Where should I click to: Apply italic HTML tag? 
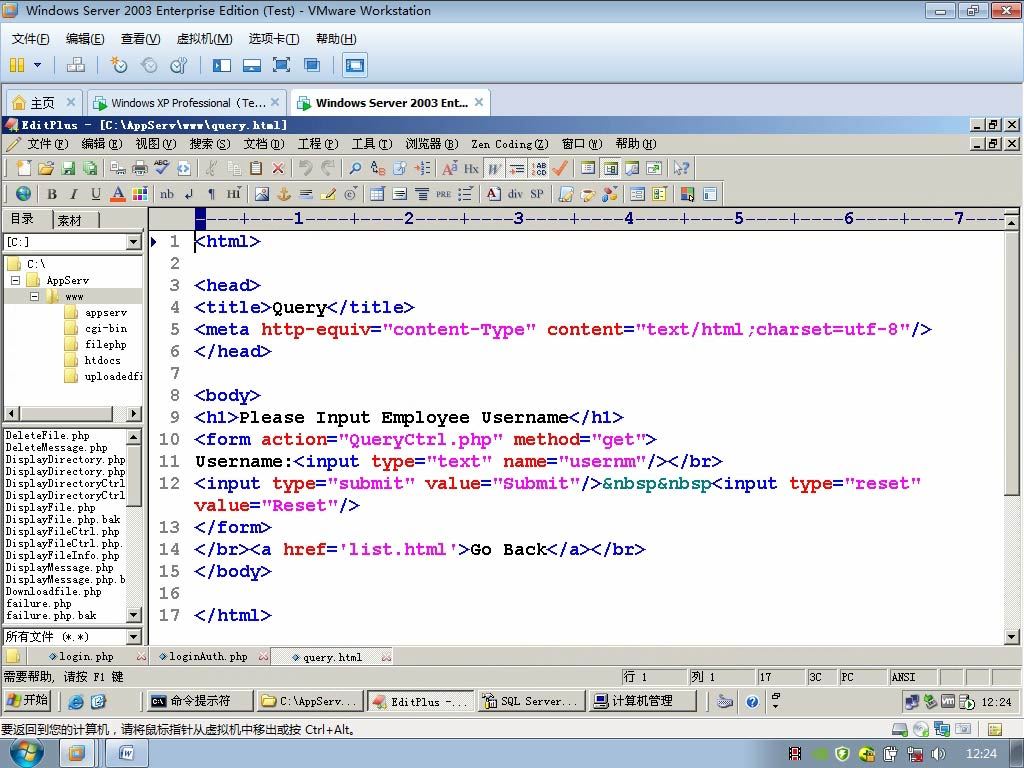coord(74,194)
